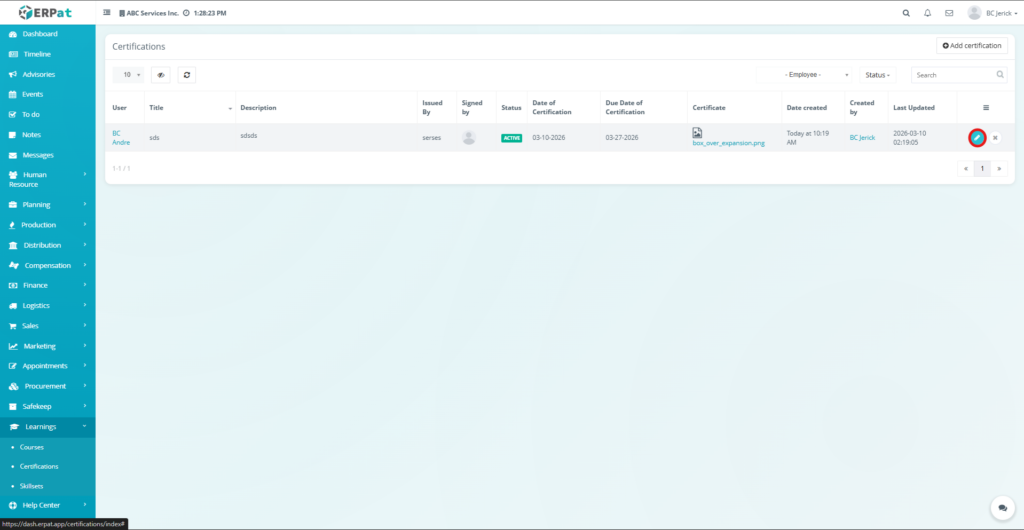1024x530 pixels.
Task: Open the Employee filter dropdown
Action: [x=816, y=75]
